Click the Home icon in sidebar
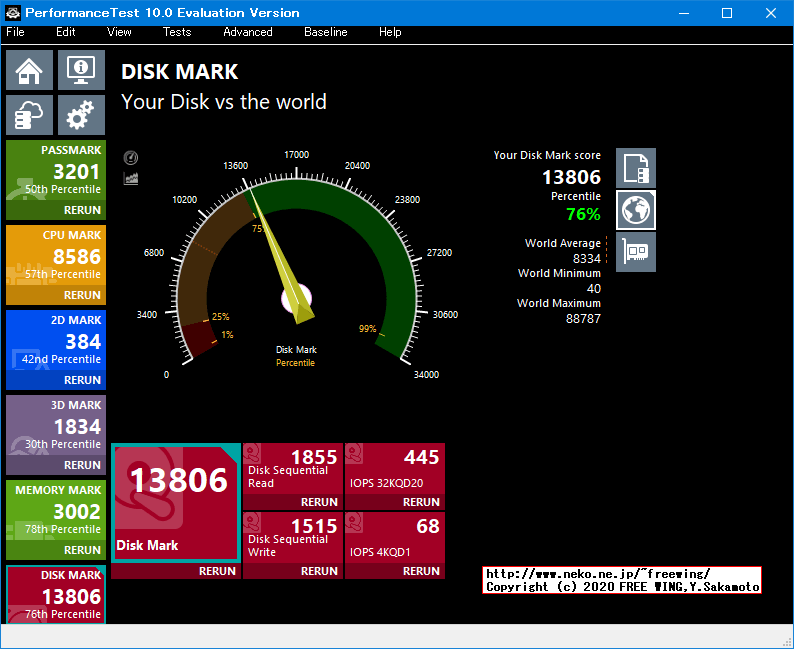This screenshot has height=649, width=794. 30,71
